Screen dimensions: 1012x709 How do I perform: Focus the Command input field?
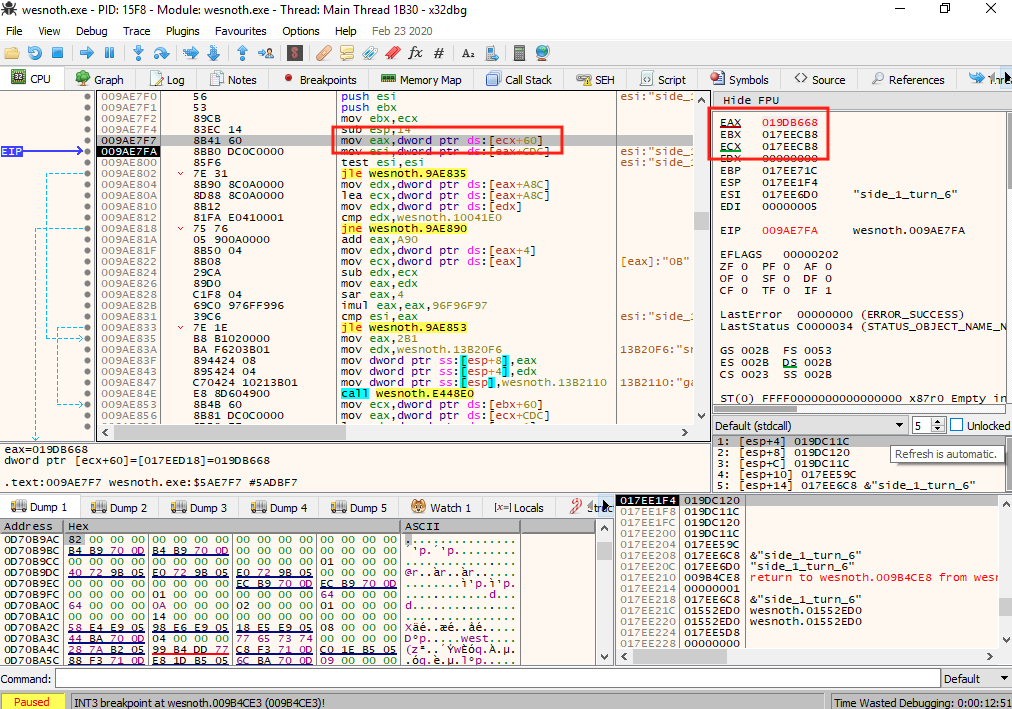(x=497, y=679)
